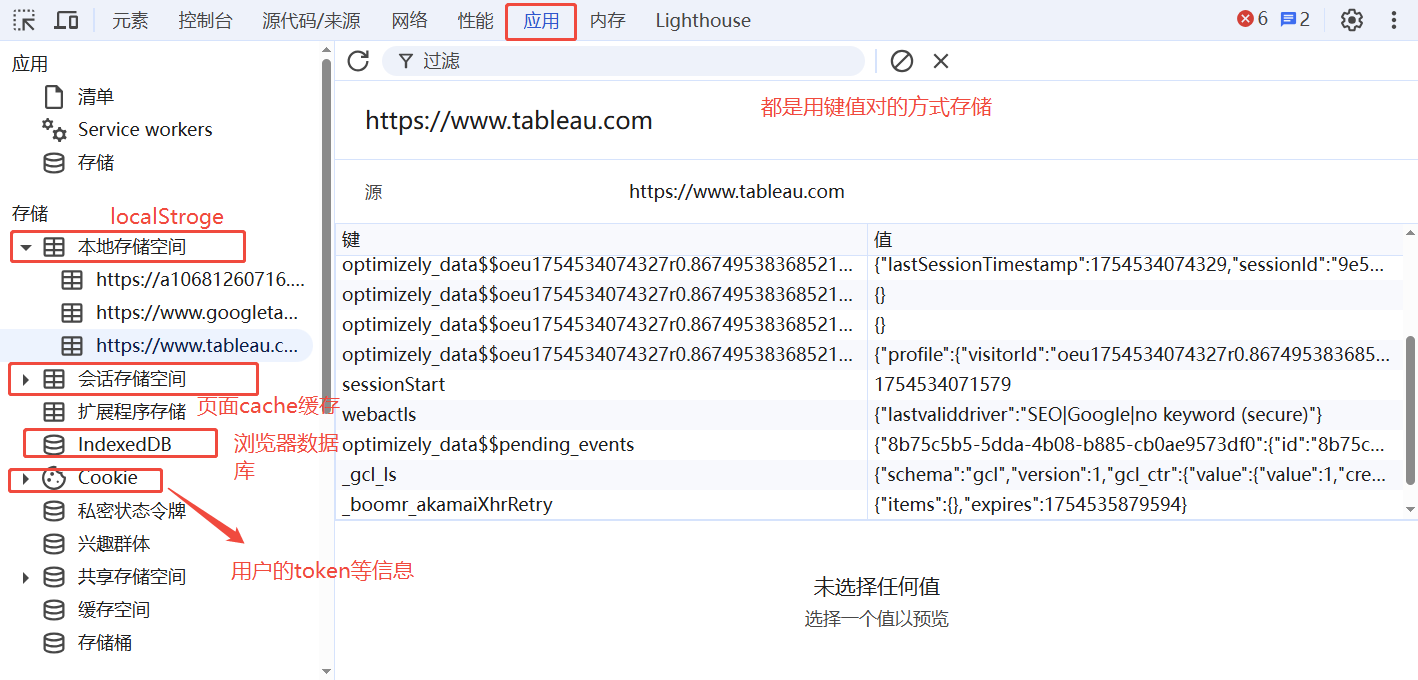Image resolution: width=1418 pixels, height=680 pixels.
Task: Open the 缓存空间 item
Action: 114,610
